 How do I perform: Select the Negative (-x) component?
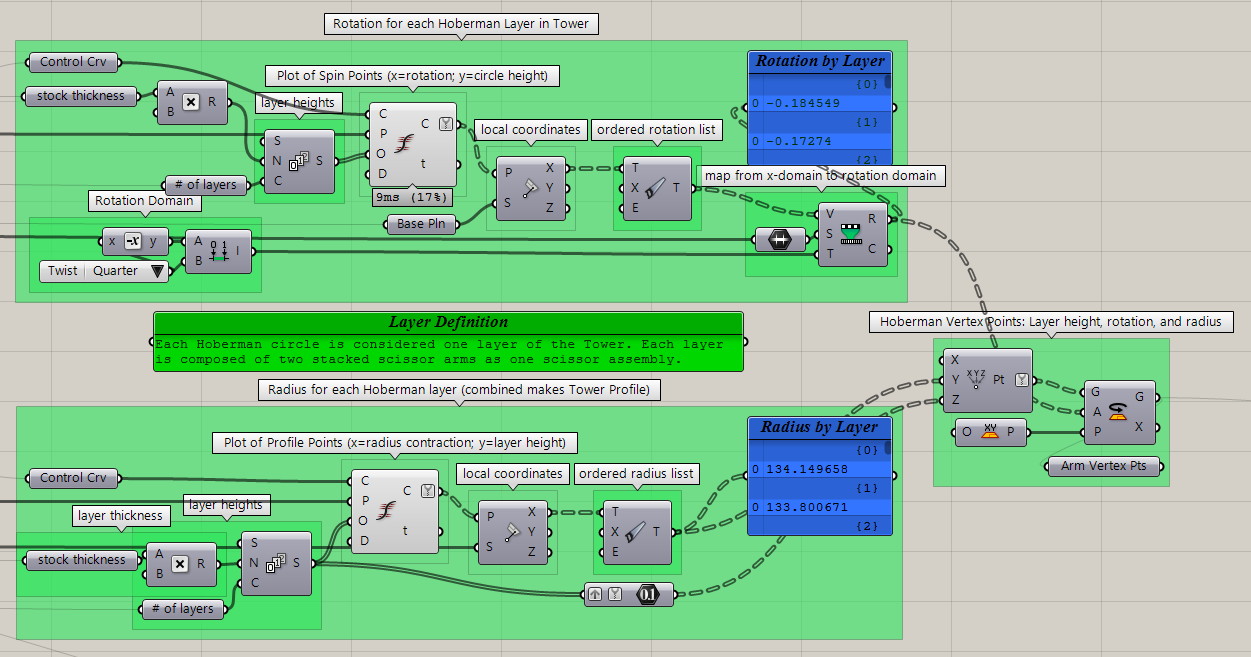(x=133, y=242)
